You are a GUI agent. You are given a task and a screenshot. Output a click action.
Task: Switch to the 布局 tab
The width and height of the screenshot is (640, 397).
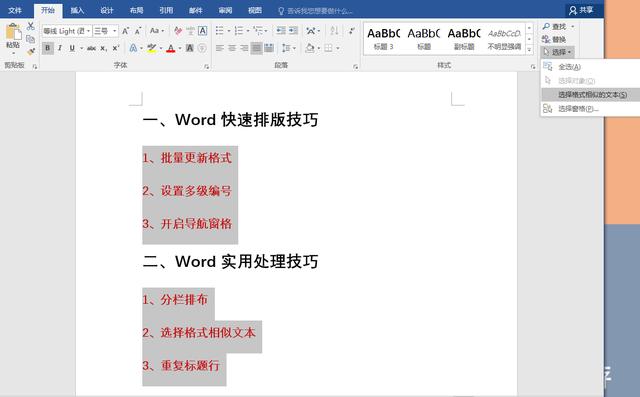136,11
